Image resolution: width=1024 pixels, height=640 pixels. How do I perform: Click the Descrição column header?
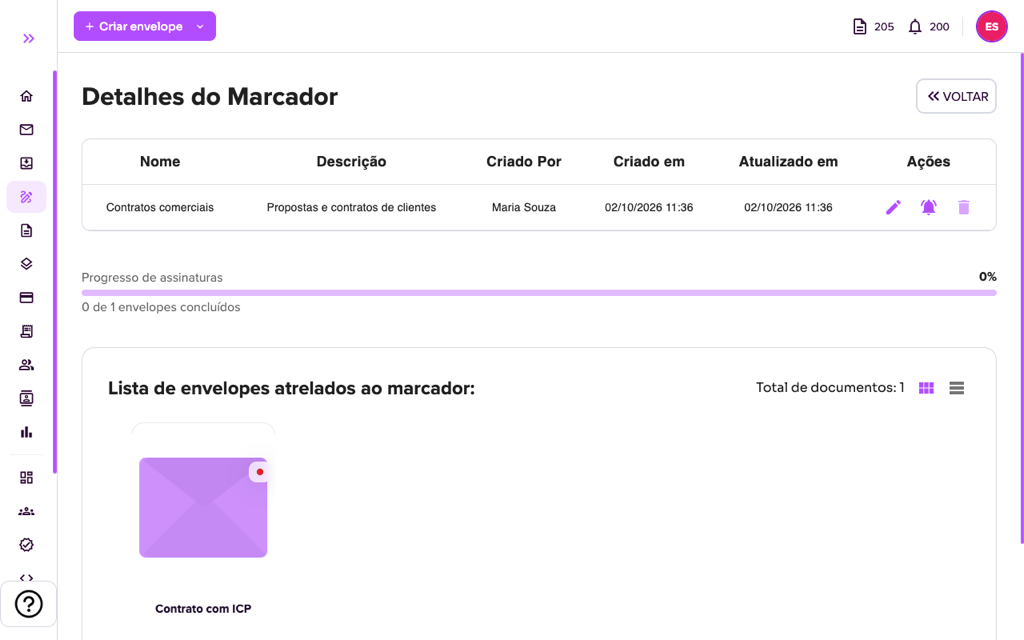pos(351,161)
